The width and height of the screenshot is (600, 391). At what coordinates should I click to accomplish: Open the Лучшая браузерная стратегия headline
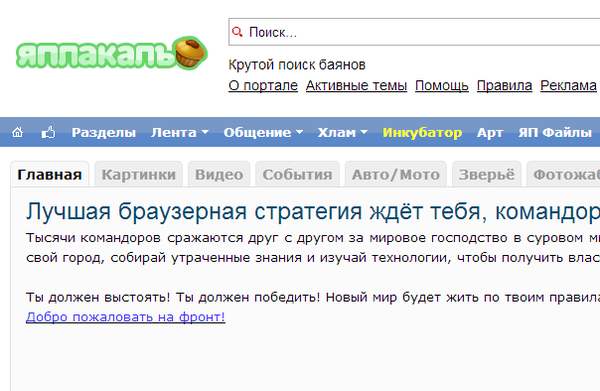pos(313,212)
